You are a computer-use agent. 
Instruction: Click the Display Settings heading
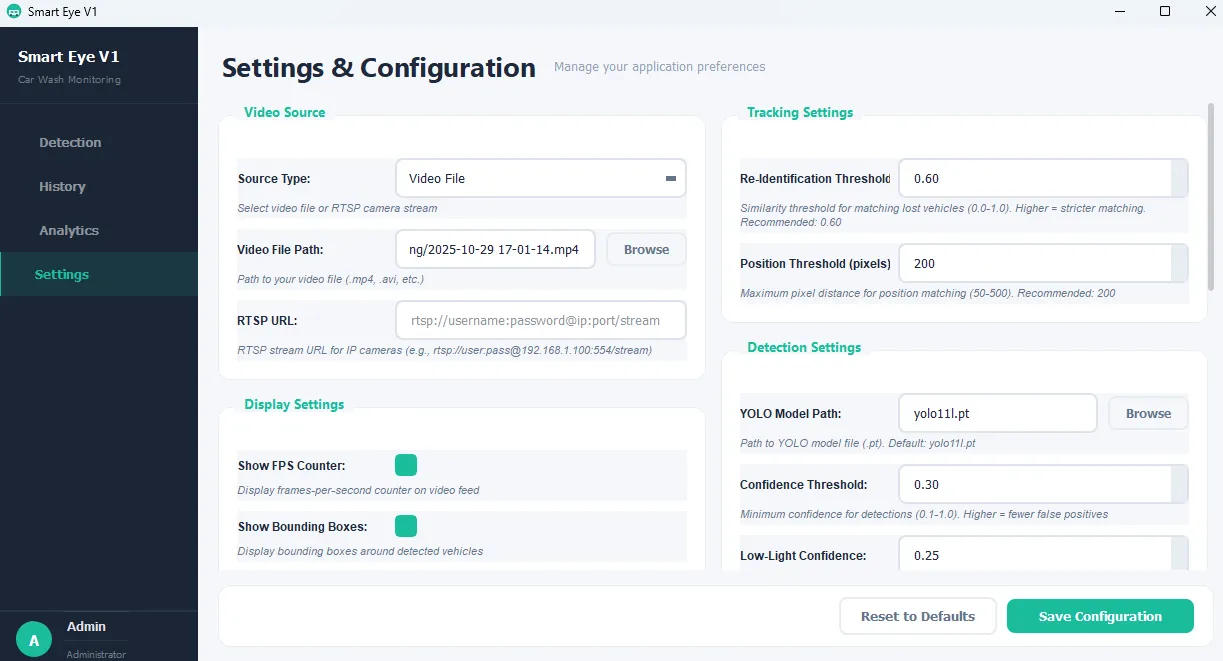coord(294,404)
